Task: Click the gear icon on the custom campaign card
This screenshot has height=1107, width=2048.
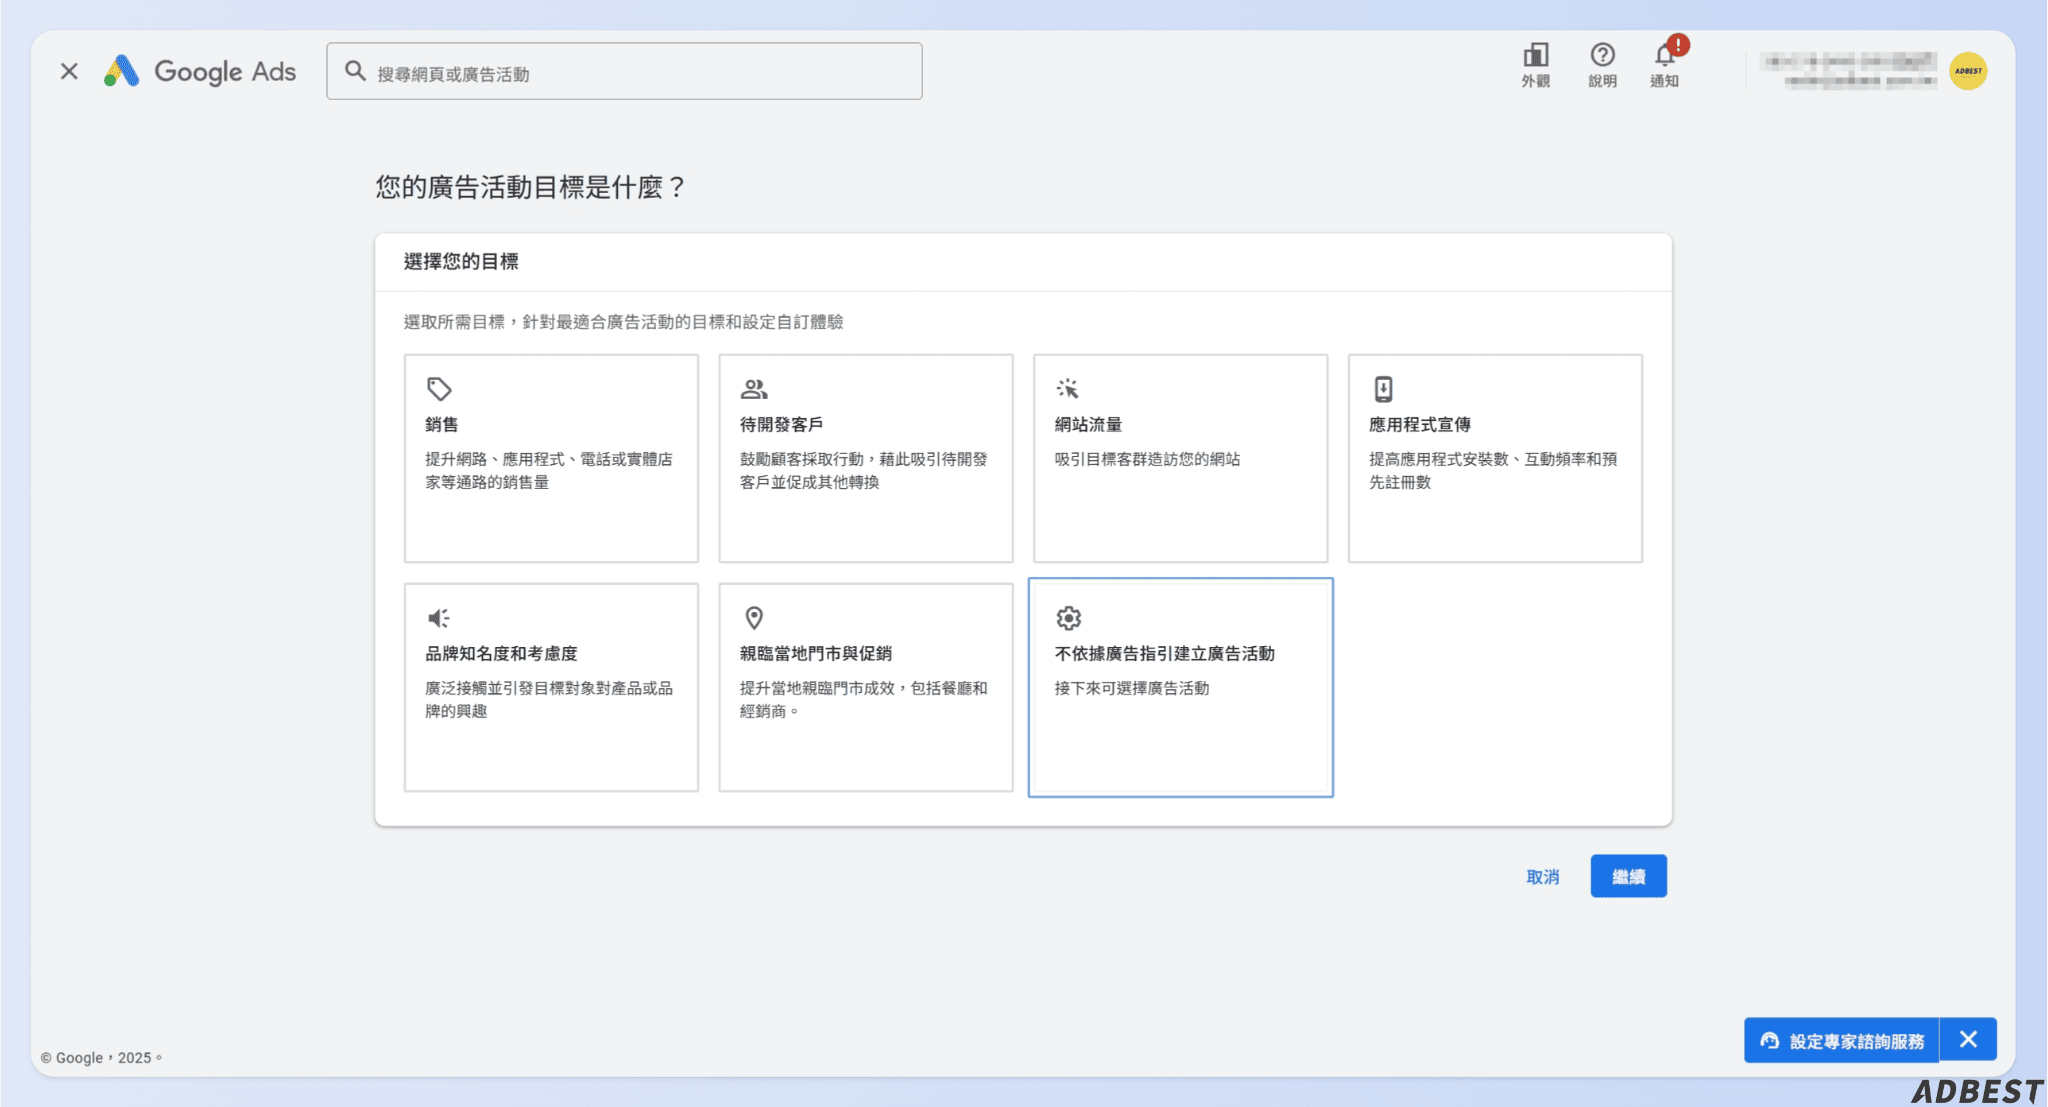Action: 1067,618
